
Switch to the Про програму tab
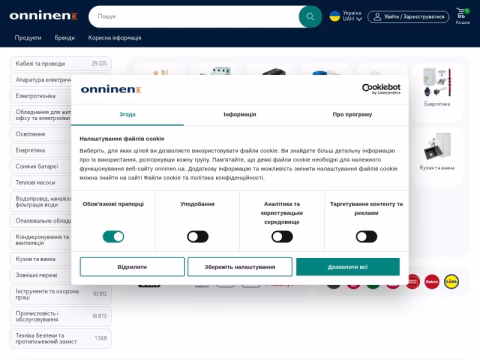(x=352, y=114)
